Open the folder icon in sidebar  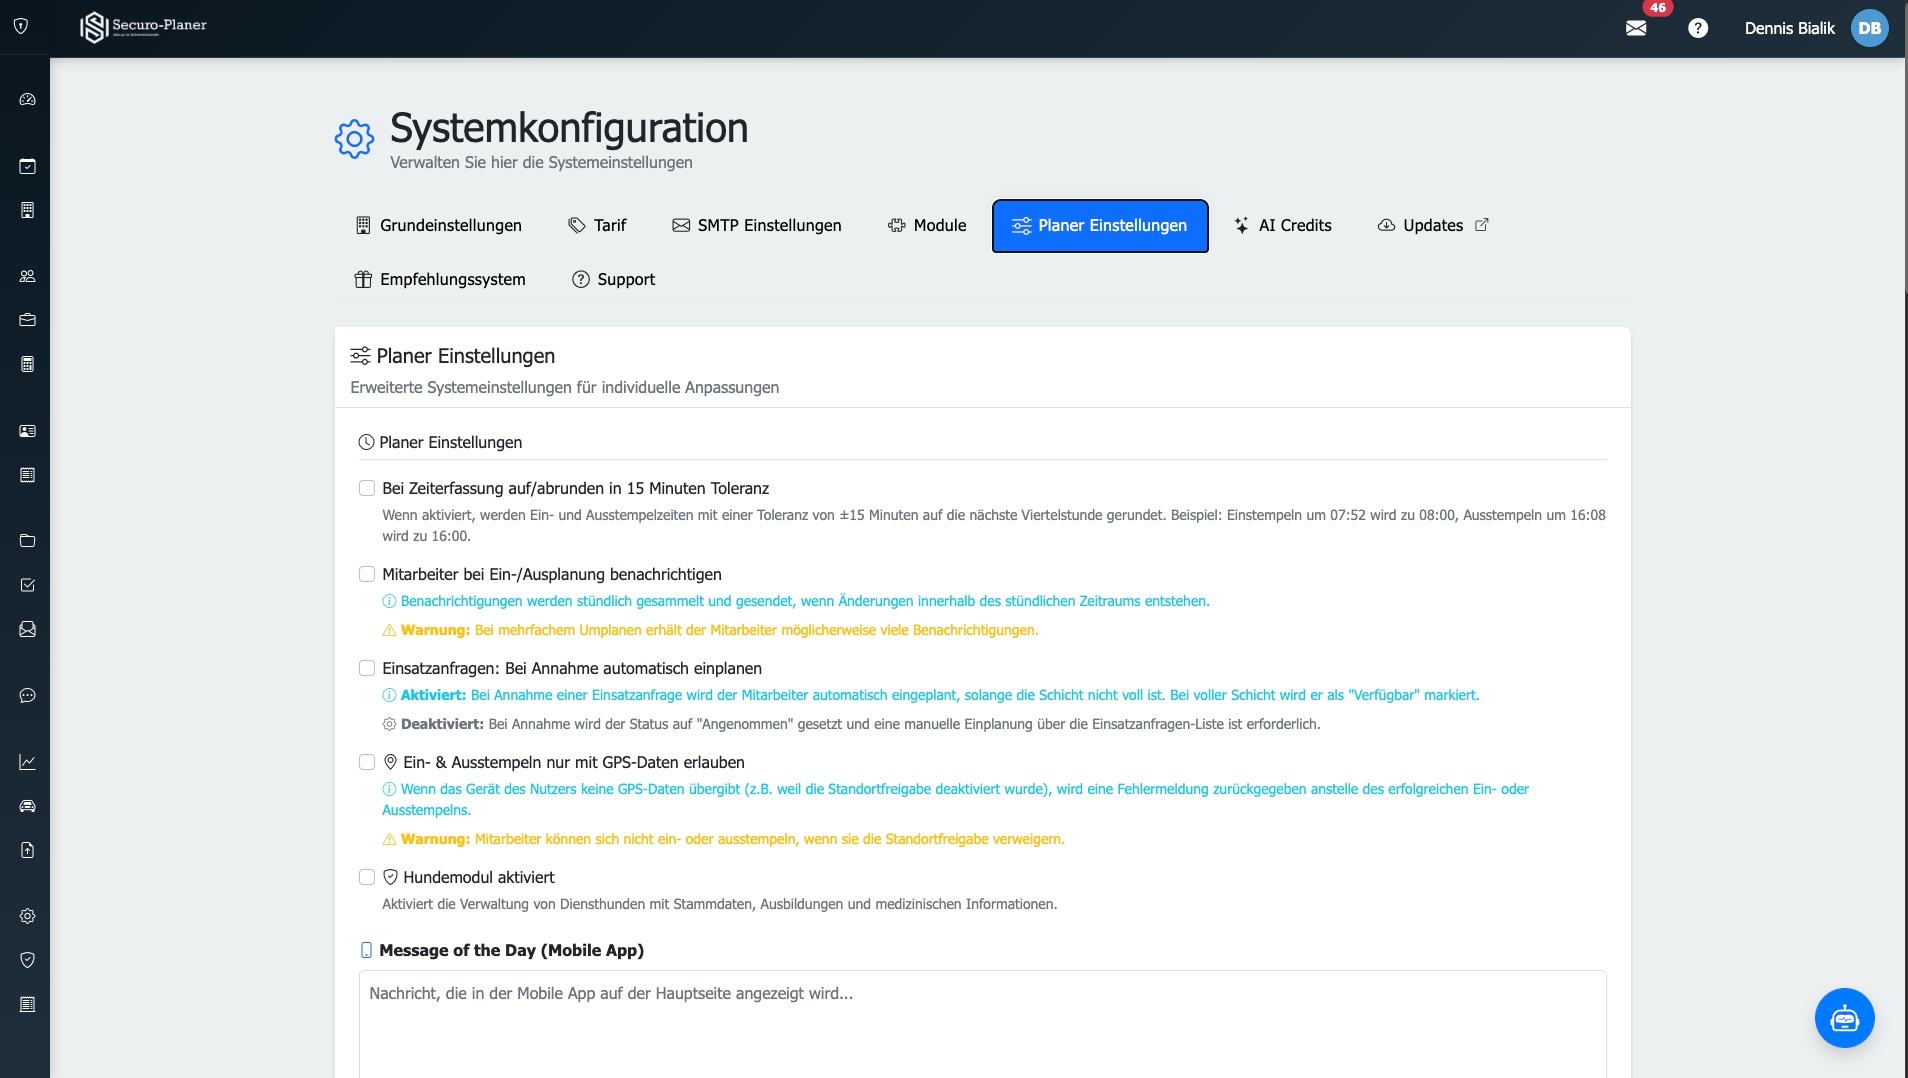coord(27,541)
